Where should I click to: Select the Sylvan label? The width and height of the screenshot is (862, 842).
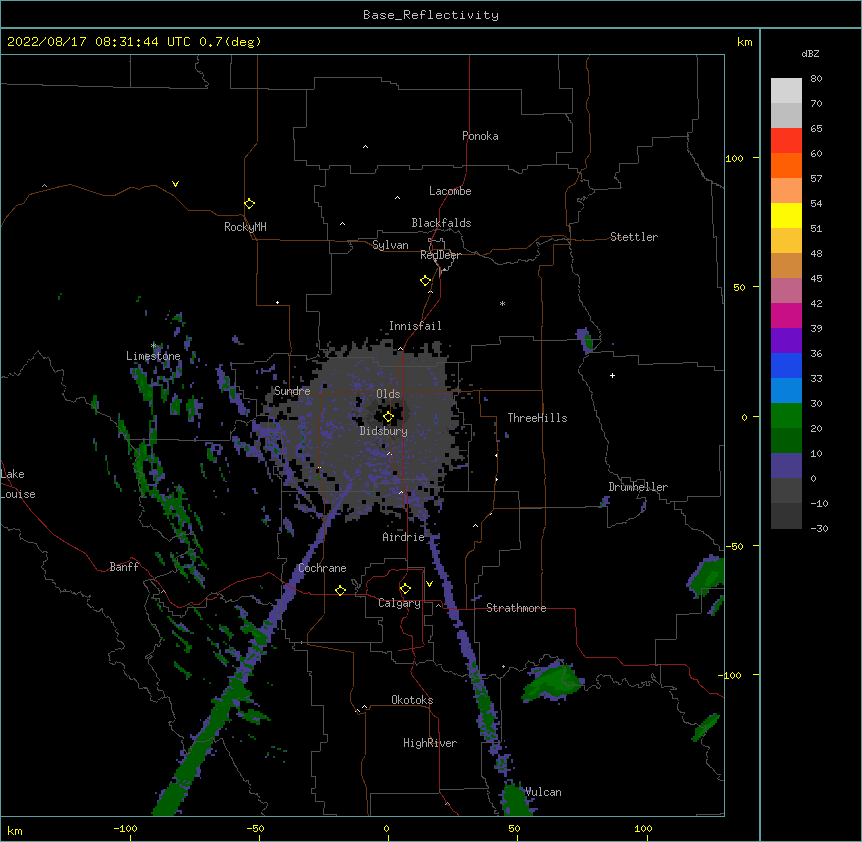tap(390, 245)
